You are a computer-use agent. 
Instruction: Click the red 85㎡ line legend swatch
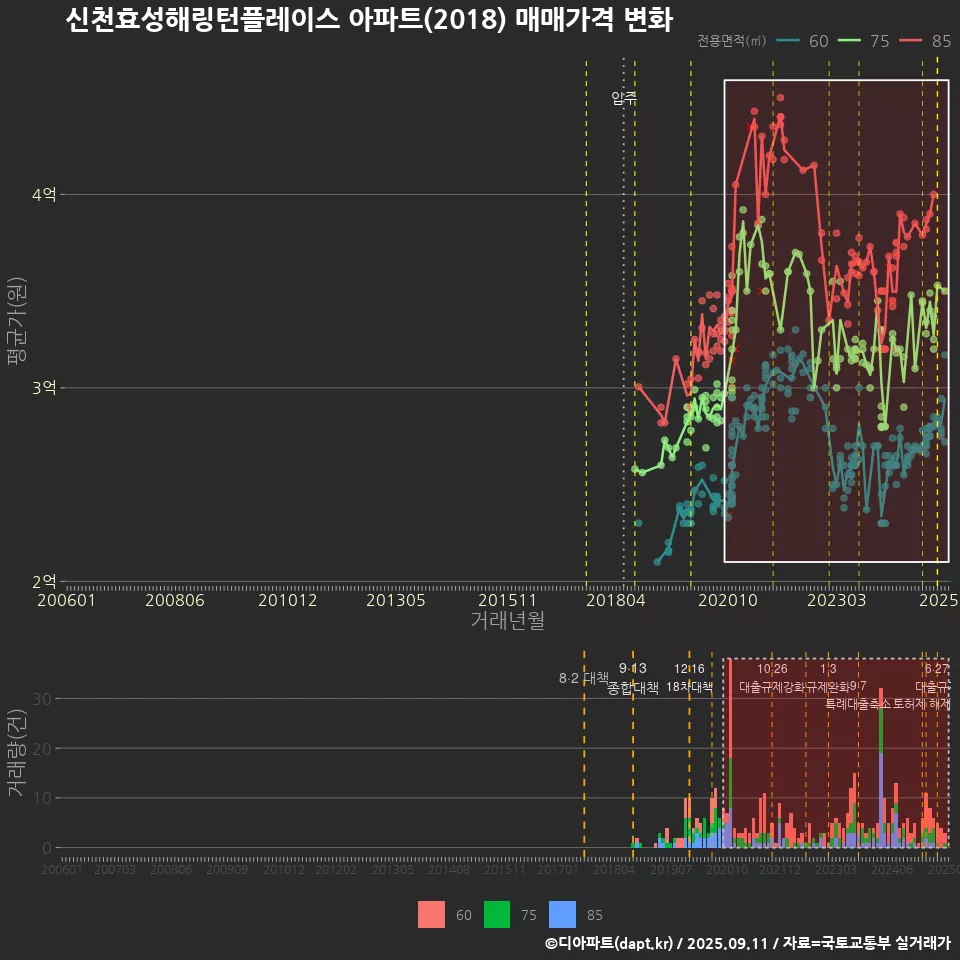tap(910, 40)
